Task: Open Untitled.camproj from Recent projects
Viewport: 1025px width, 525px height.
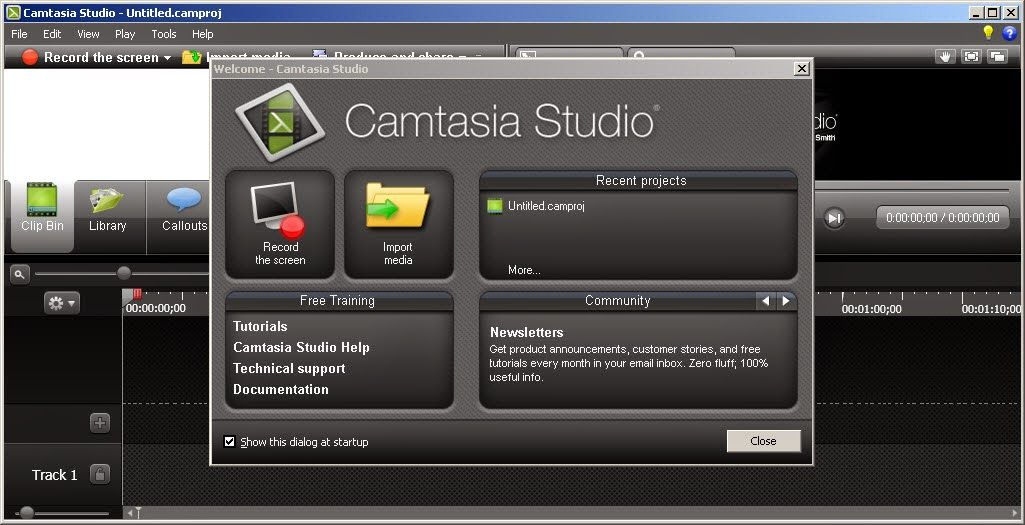Action: coord(546,206)
